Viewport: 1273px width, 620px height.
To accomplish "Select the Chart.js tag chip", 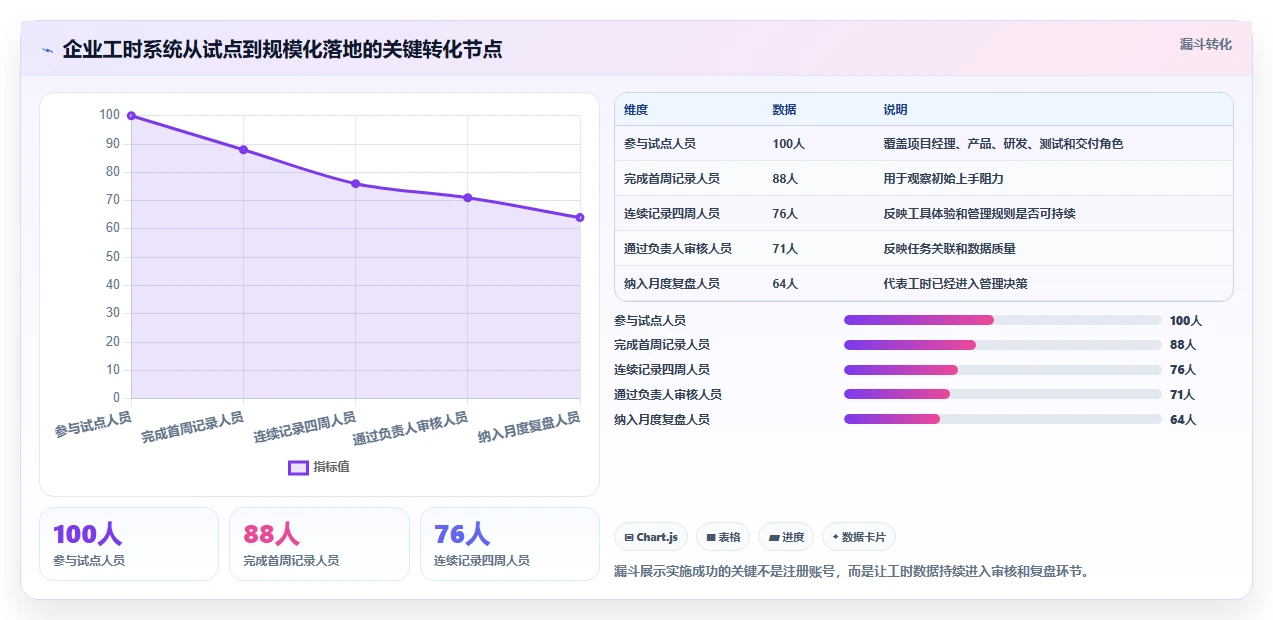I will click(x=651, y=537).
